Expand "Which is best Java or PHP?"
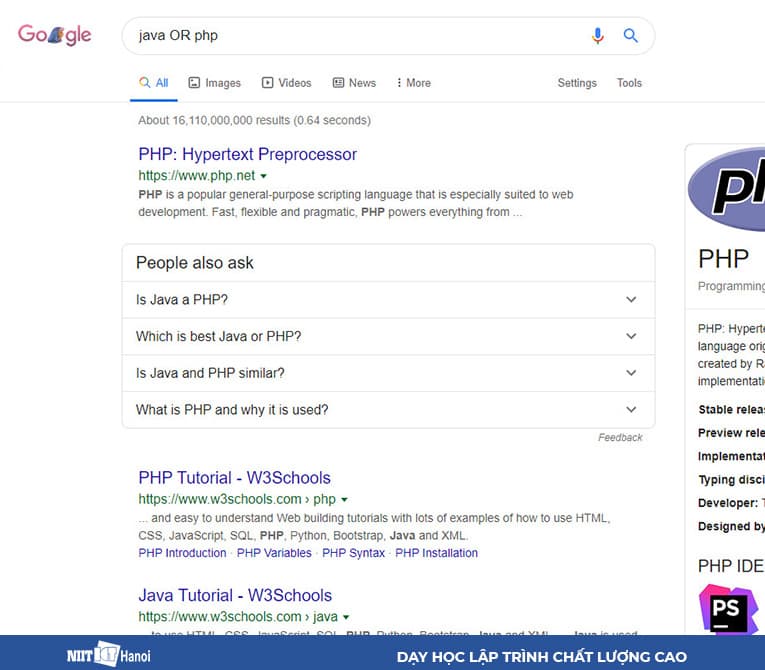 (387, 337)
